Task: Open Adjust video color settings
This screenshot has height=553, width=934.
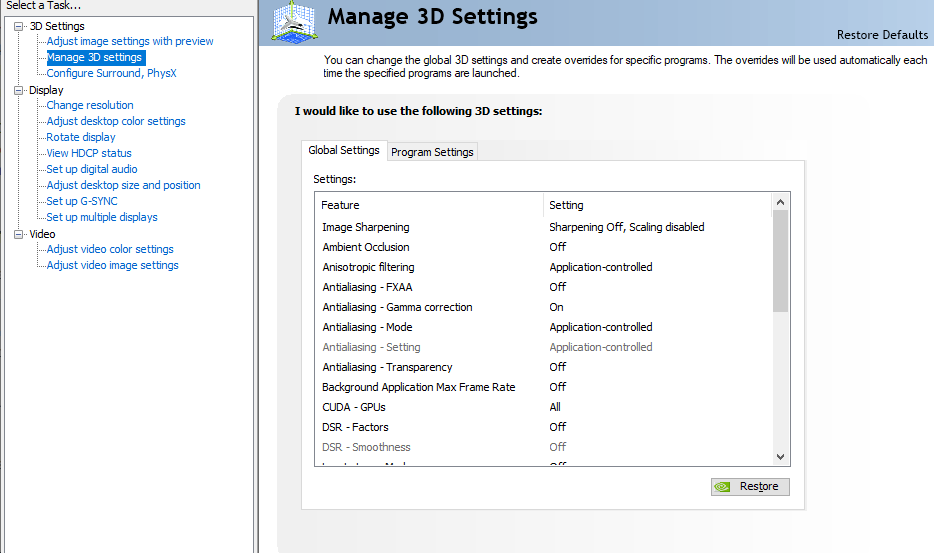Action: [x=110, y=249]
